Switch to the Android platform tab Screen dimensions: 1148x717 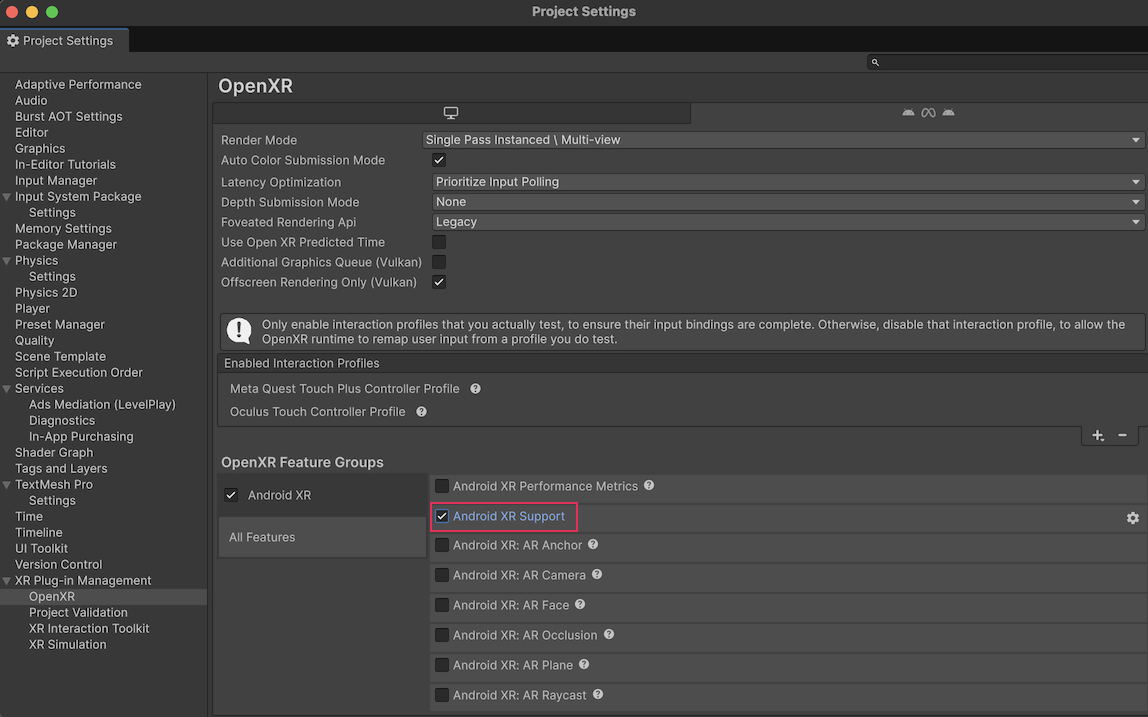927,113
